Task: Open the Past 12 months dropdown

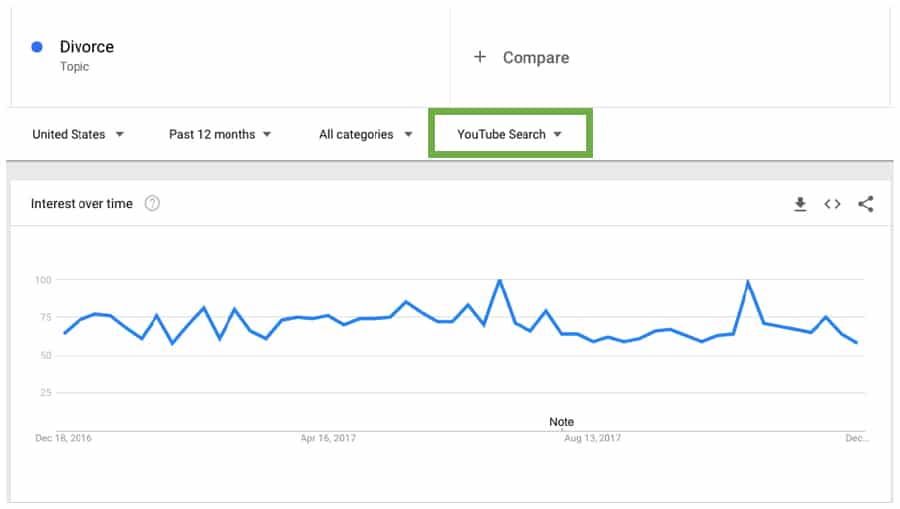Action: pyautogui.click(x=220, y=134)
